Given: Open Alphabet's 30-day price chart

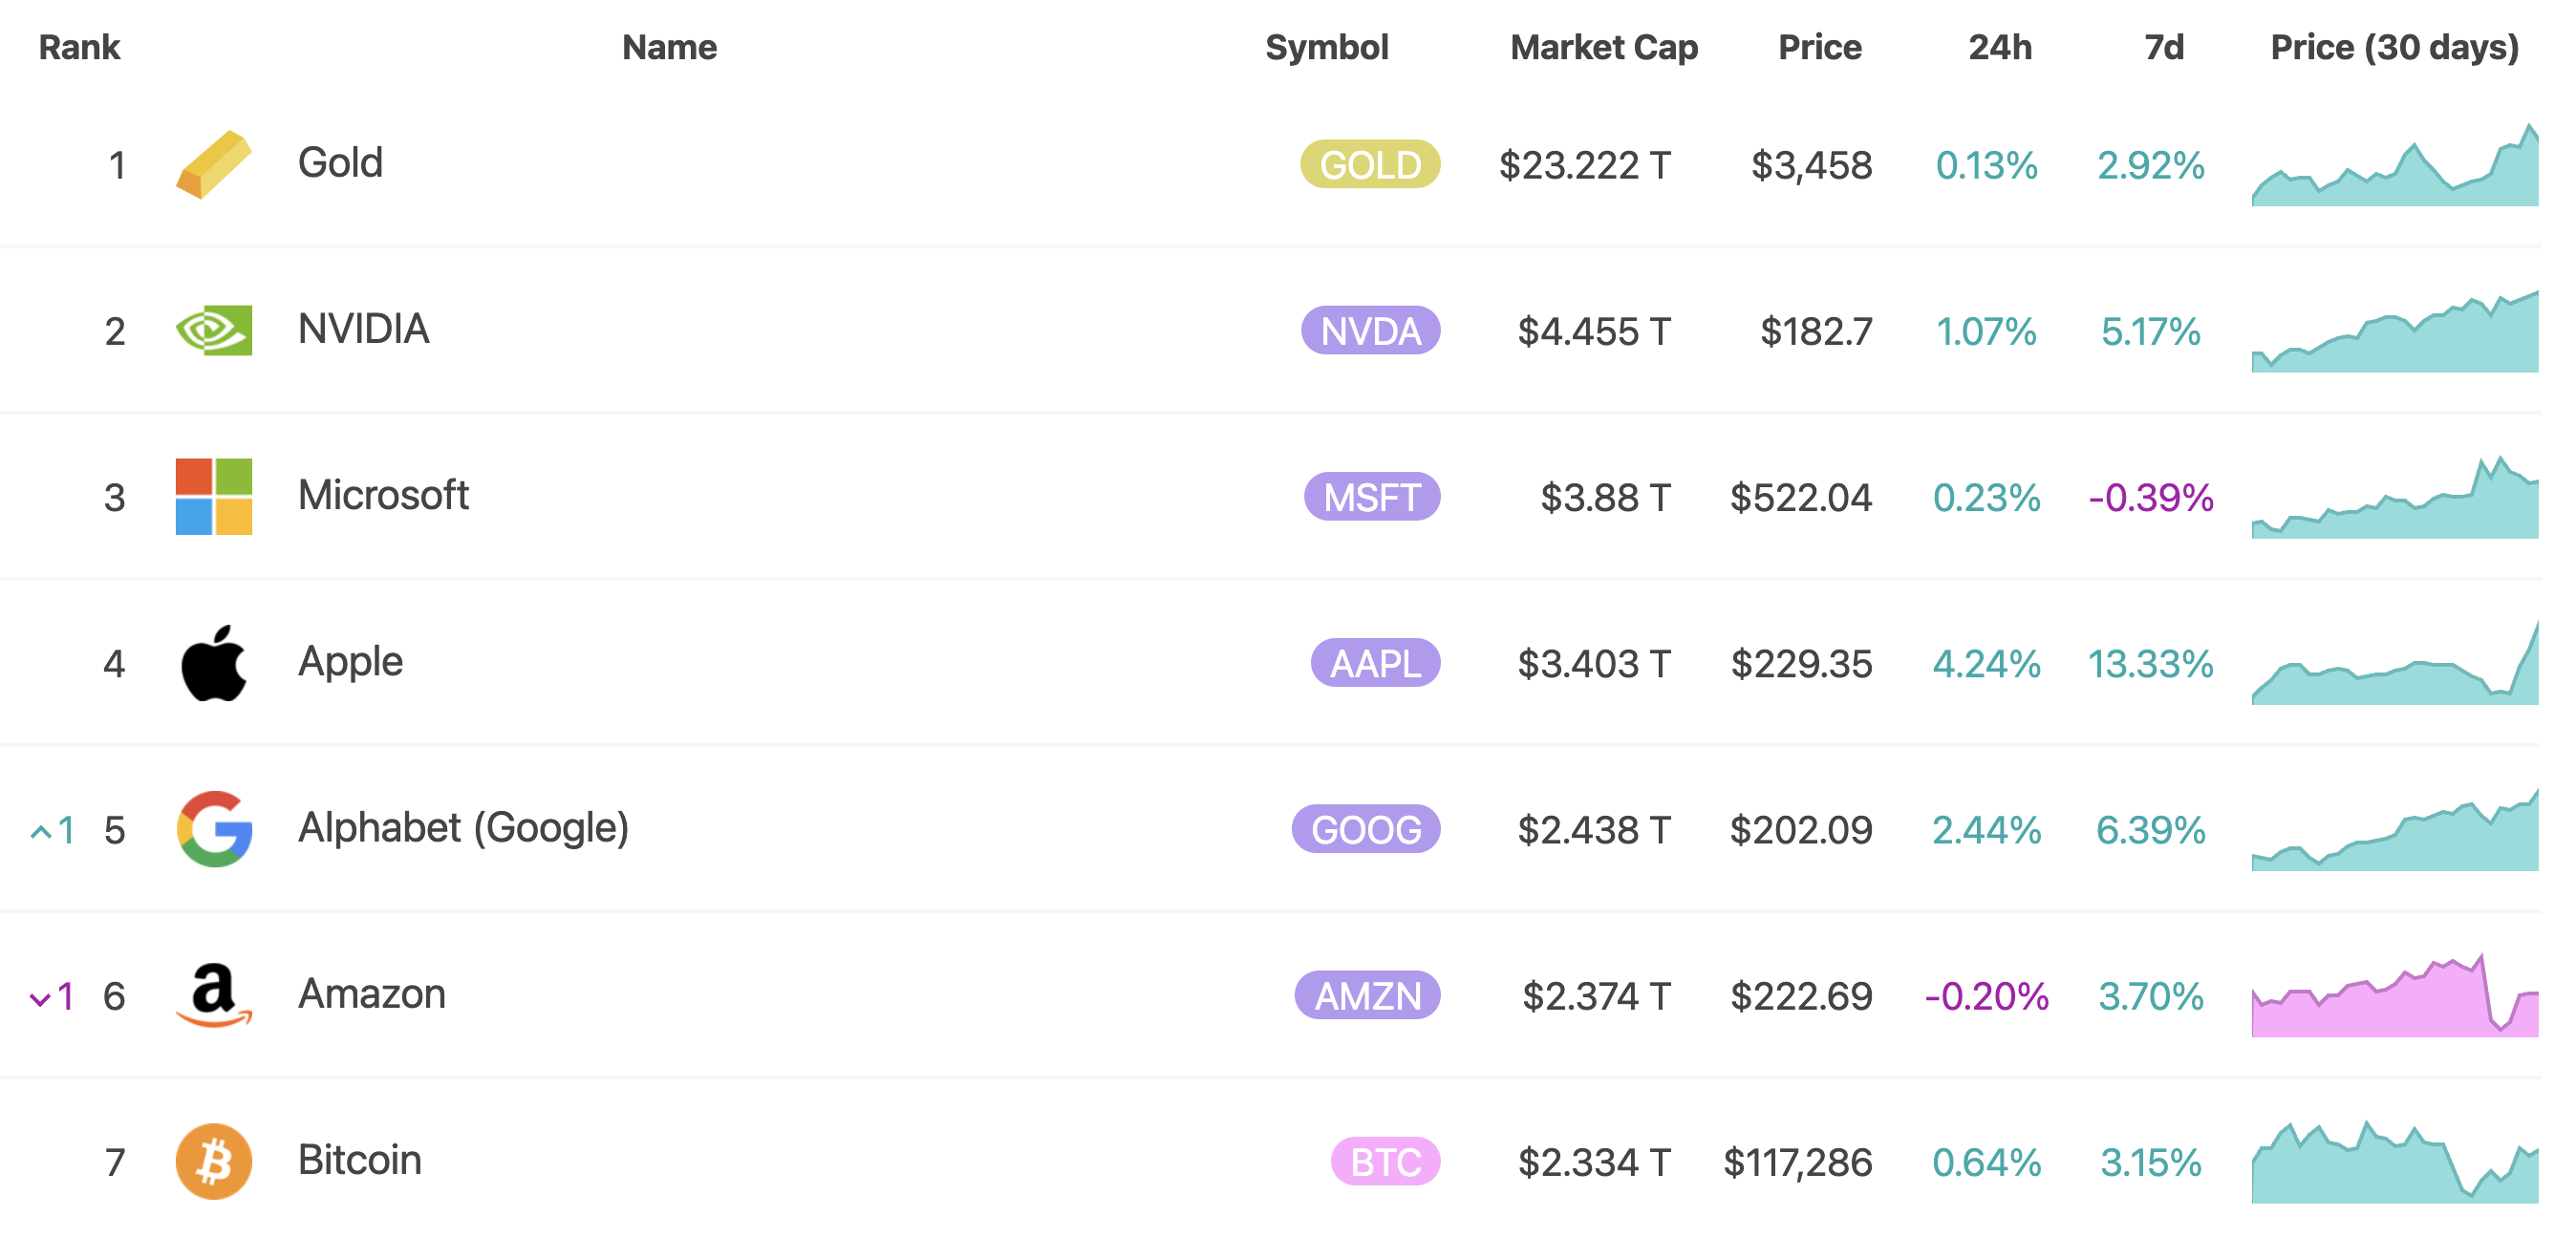Looking at the screenshot, I should click(x=2394, y=829).
